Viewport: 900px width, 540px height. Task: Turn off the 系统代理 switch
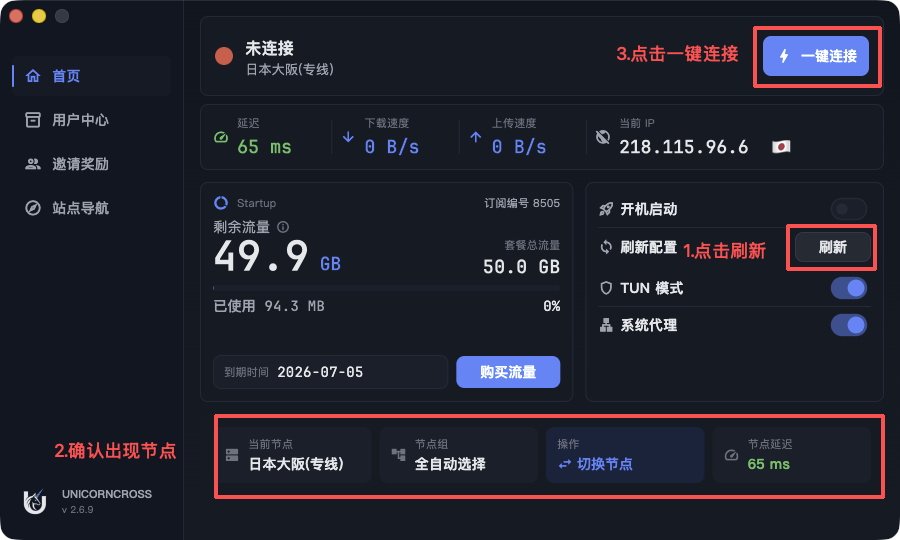848,325
